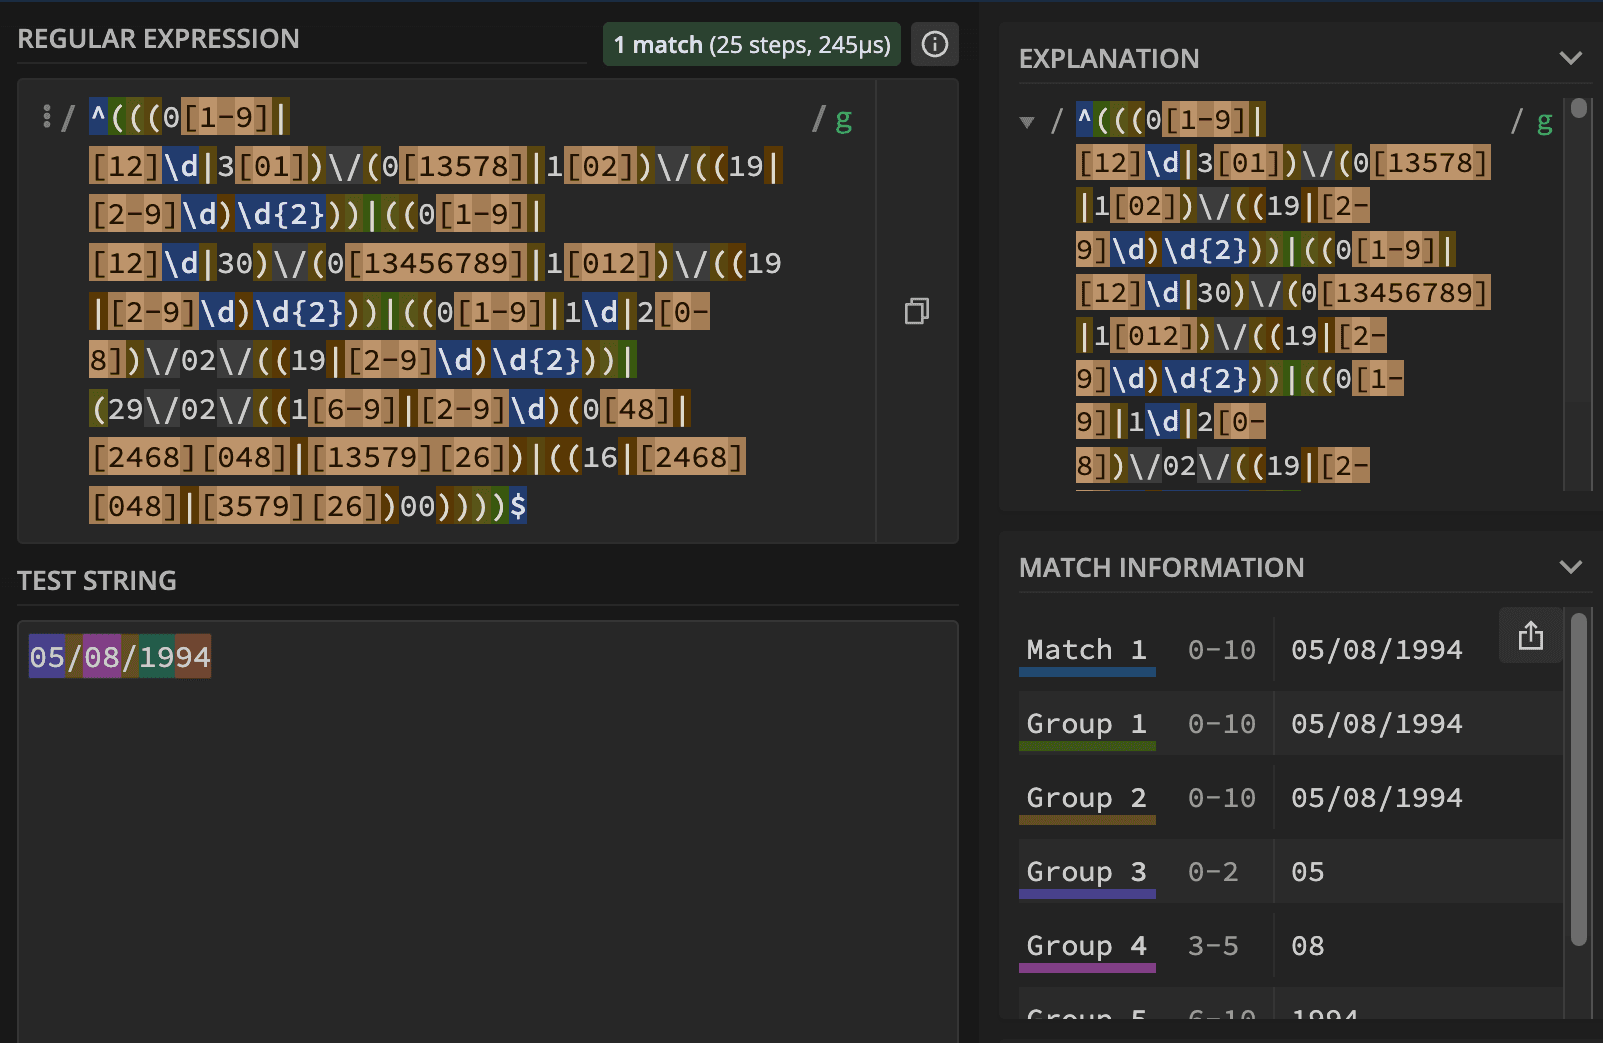Click the Explanation panel scrollbar
Viewport: 1603px width, 1043px height.
coord(1579,108)
